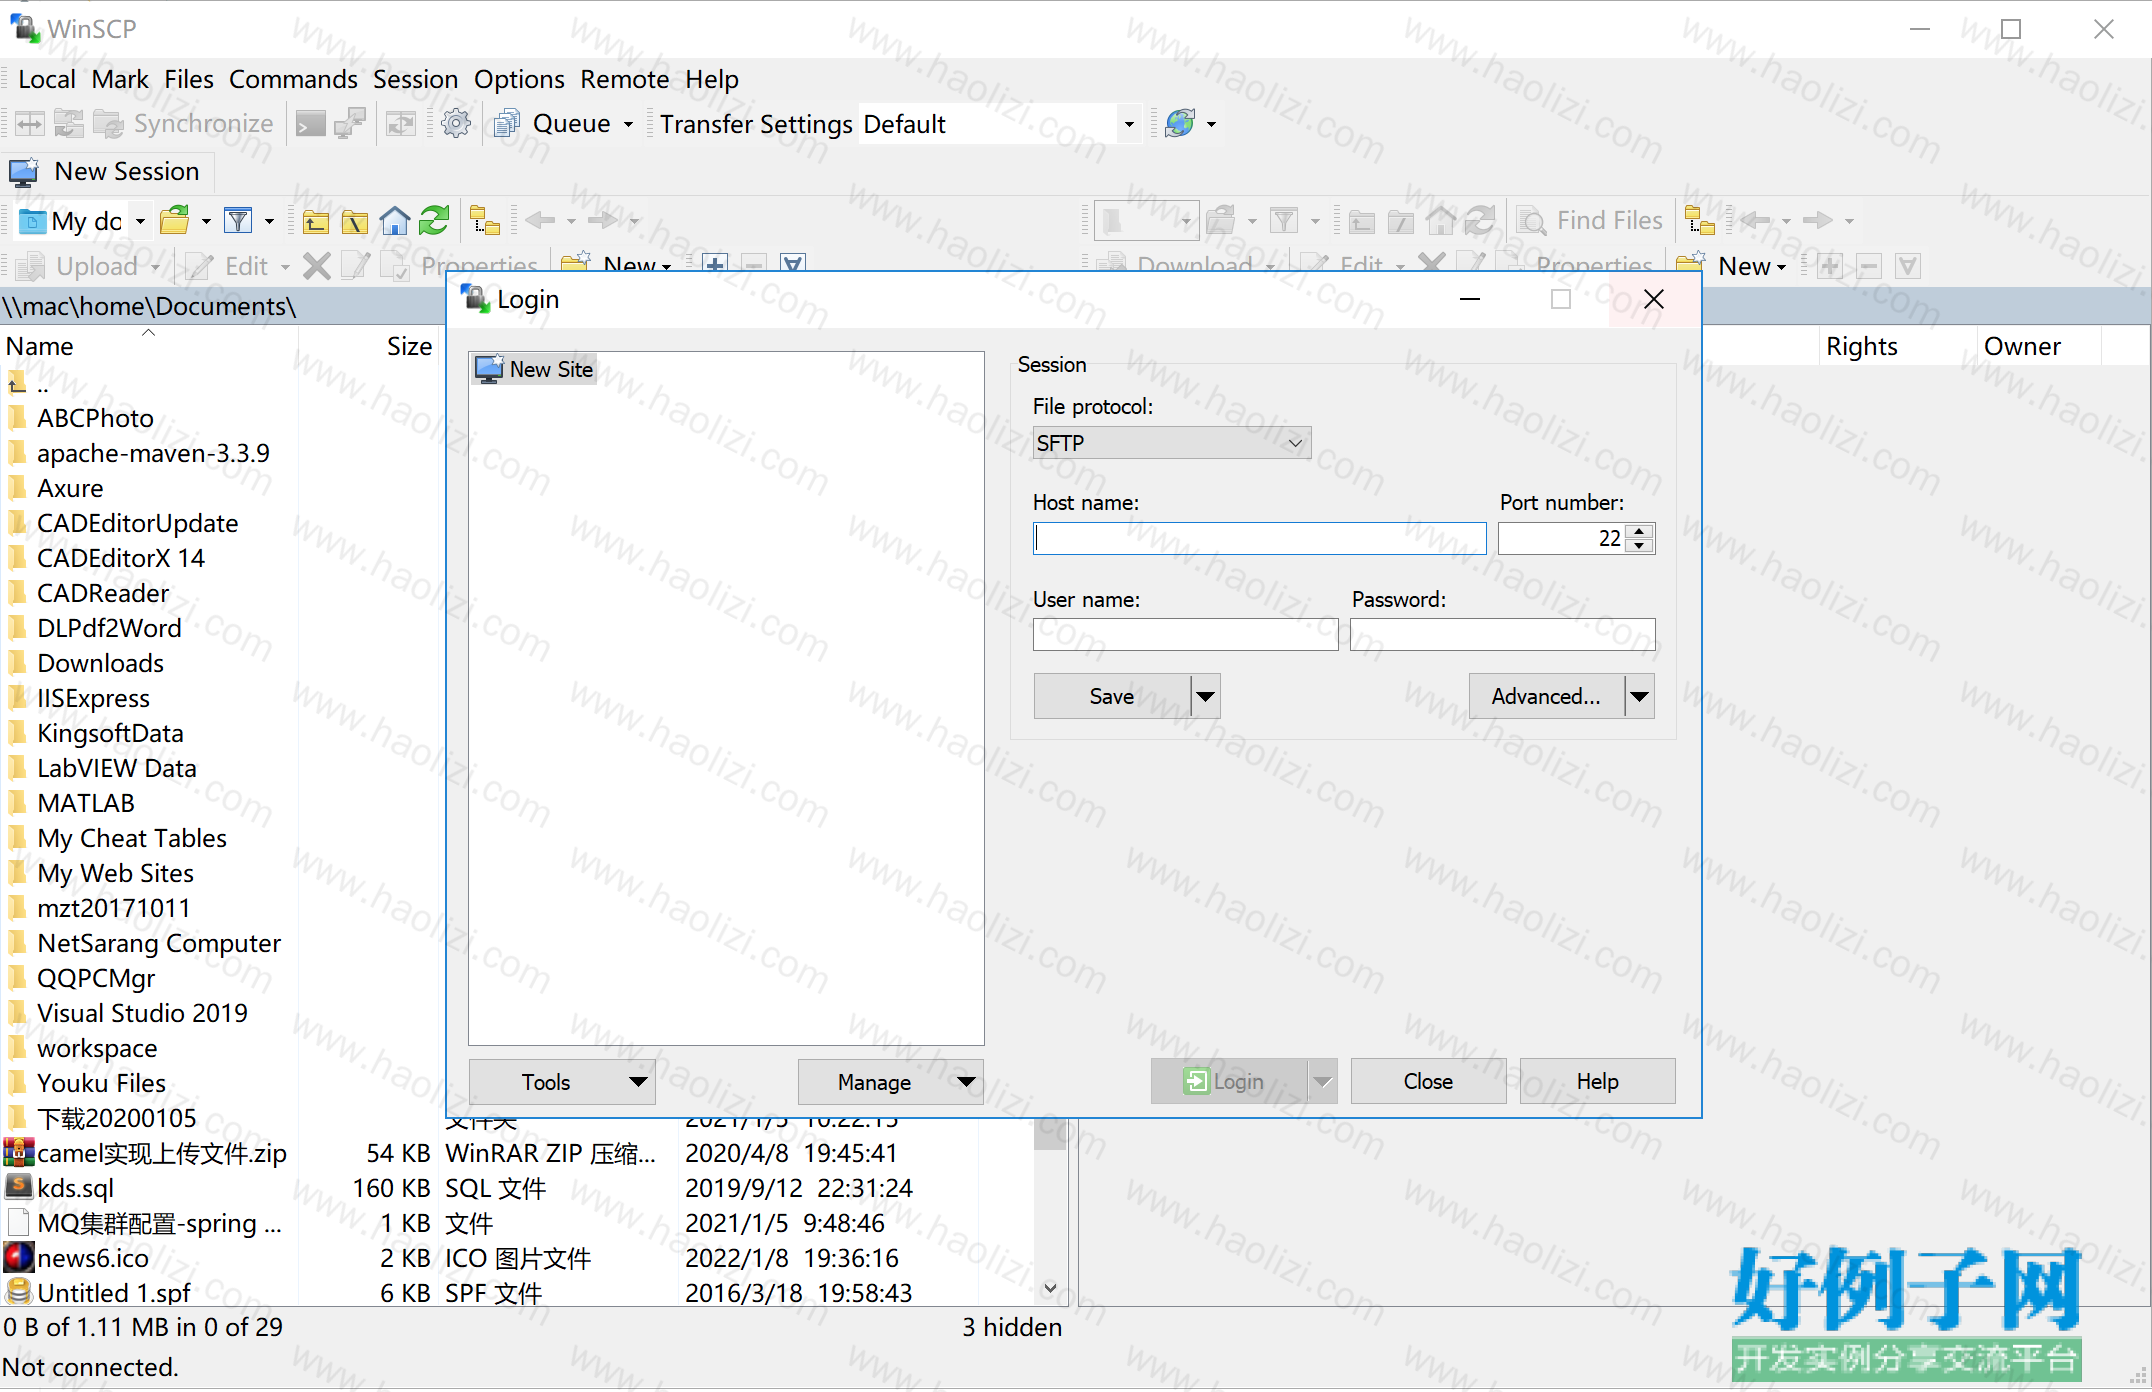This screenshot has height=1392, width=2152.
Task: Refresh the local panel with green arrows
Action: 434,220
